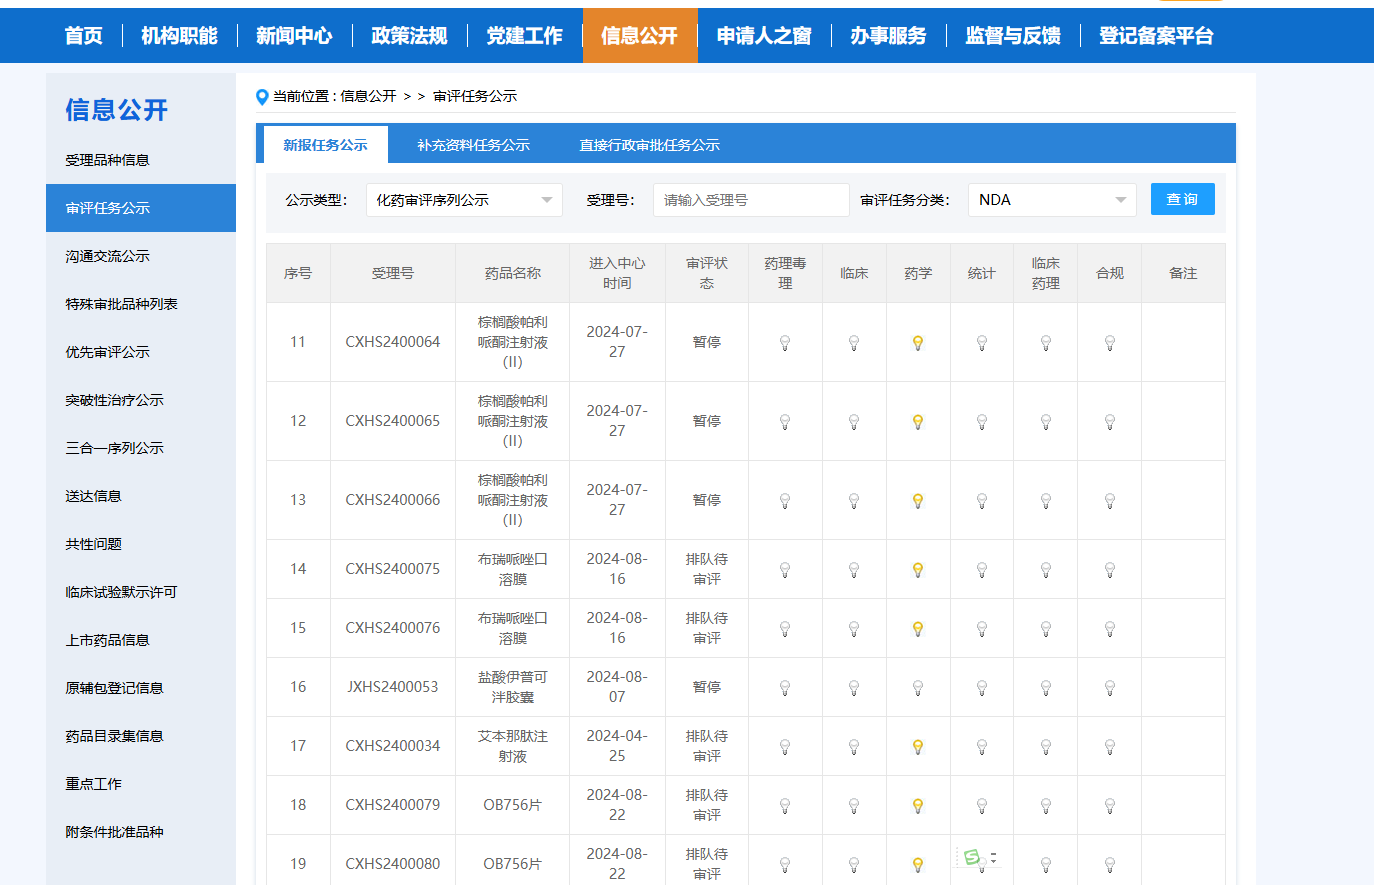The height and width of the screenshot is (885, 1374).
Task: Click the green S input method icon
Action: pyautogui.click(x=972, y=857)
